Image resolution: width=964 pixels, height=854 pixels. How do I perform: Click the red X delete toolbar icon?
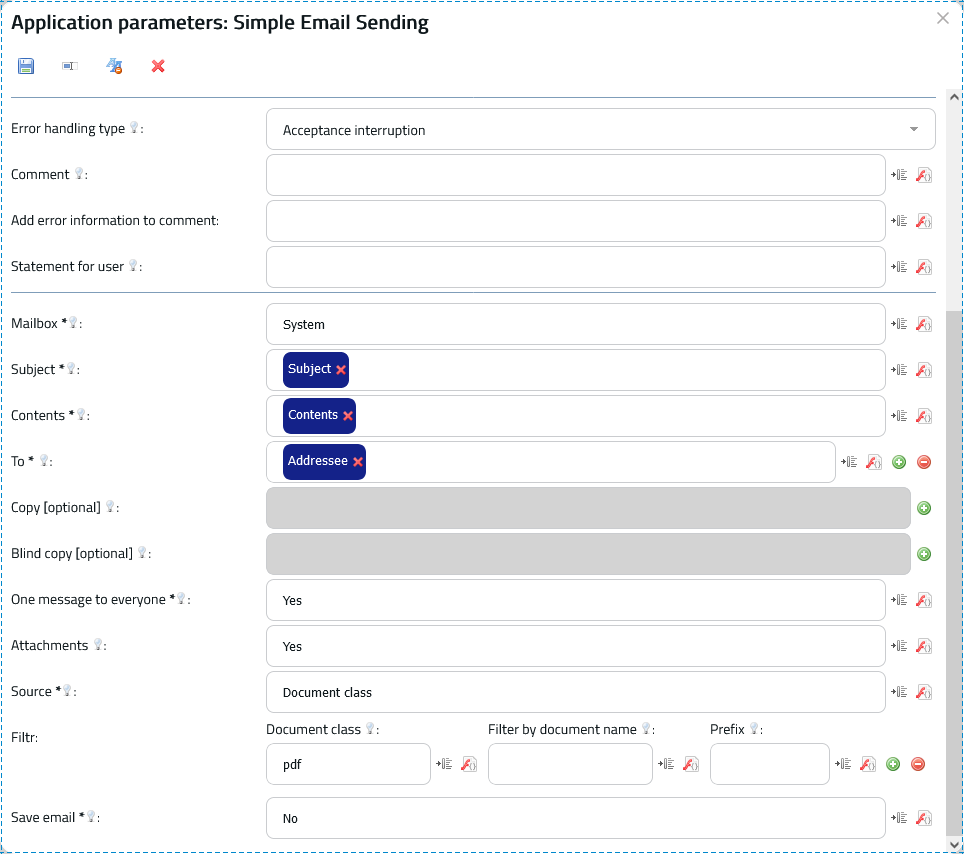click(158, 66)
